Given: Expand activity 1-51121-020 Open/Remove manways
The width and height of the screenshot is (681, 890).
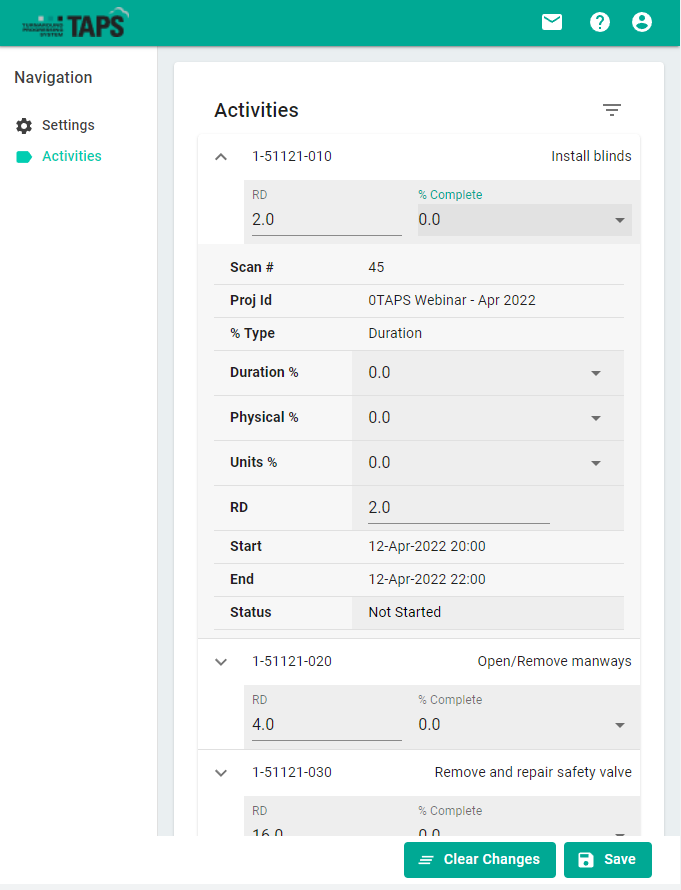Looking at the screenshot, I should [x=222, y=662].
